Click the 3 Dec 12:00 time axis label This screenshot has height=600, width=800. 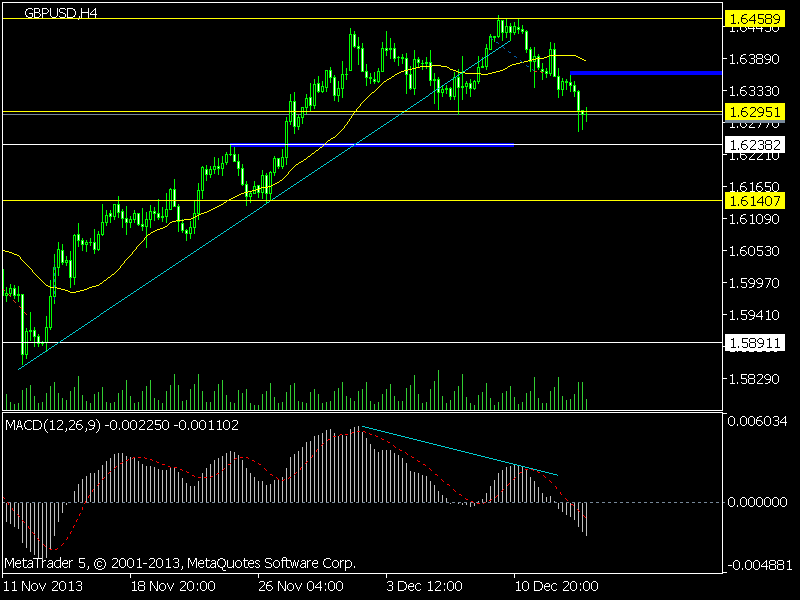point(424,586)
